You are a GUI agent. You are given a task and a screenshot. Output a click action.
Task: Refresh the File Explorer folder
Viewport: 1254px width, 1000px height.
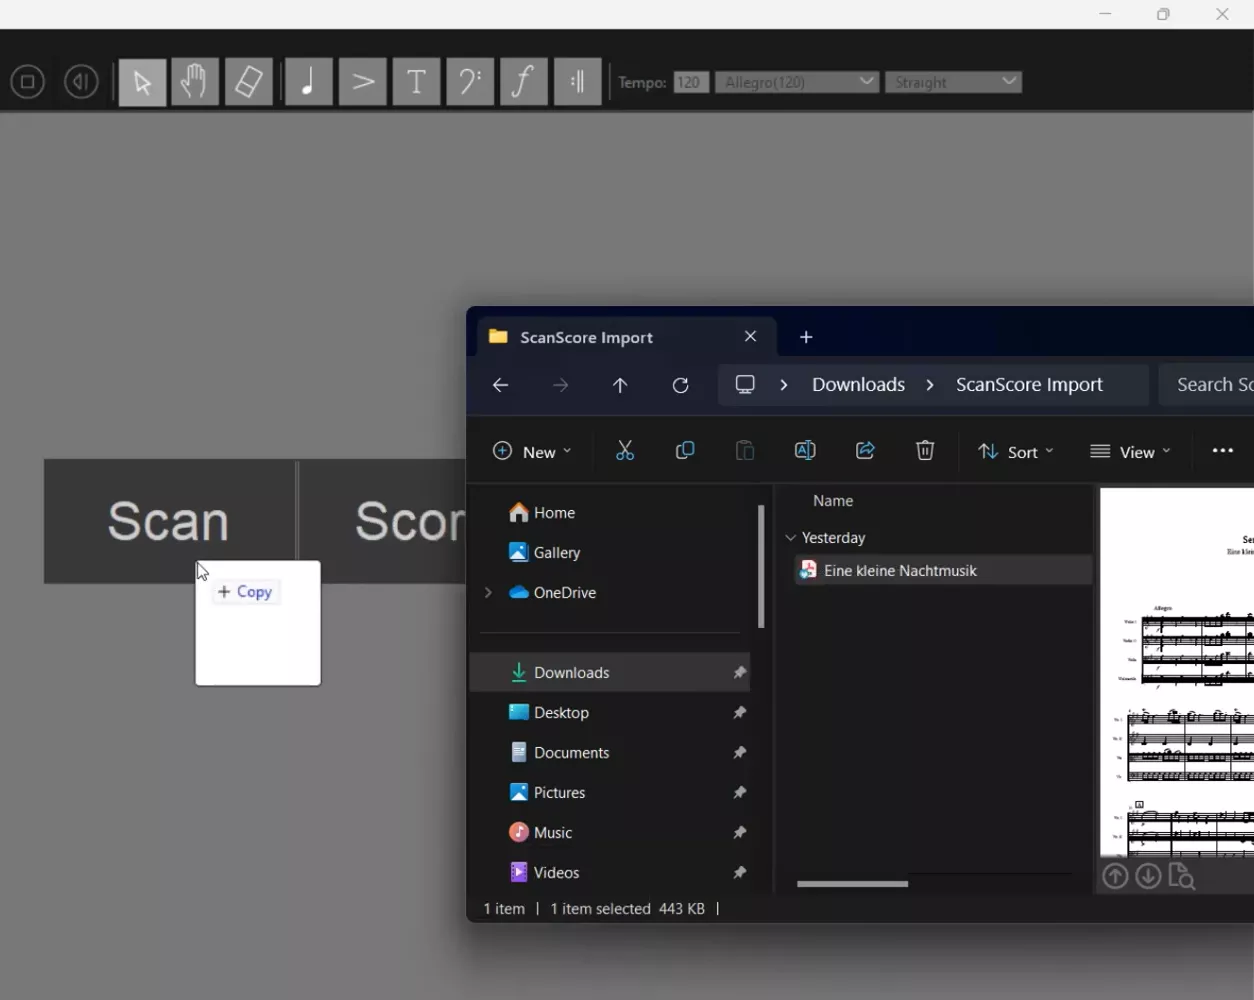(x=680, y=385)
